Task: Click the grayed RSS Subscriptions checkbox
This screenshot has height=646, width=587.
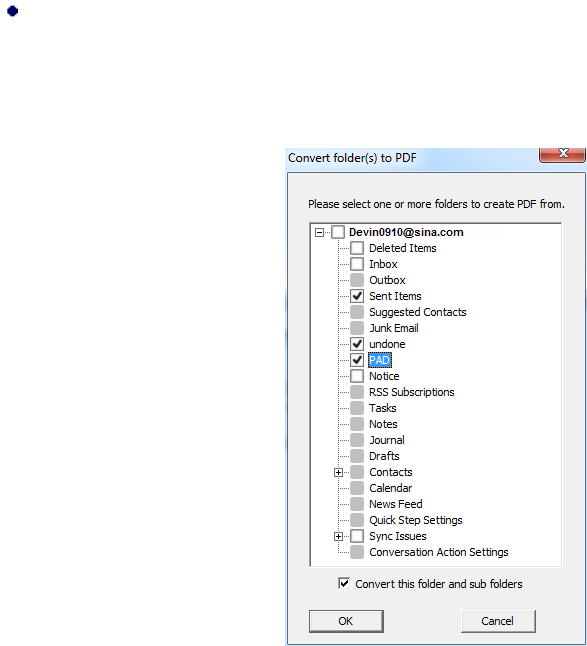Action: [357, 392]
